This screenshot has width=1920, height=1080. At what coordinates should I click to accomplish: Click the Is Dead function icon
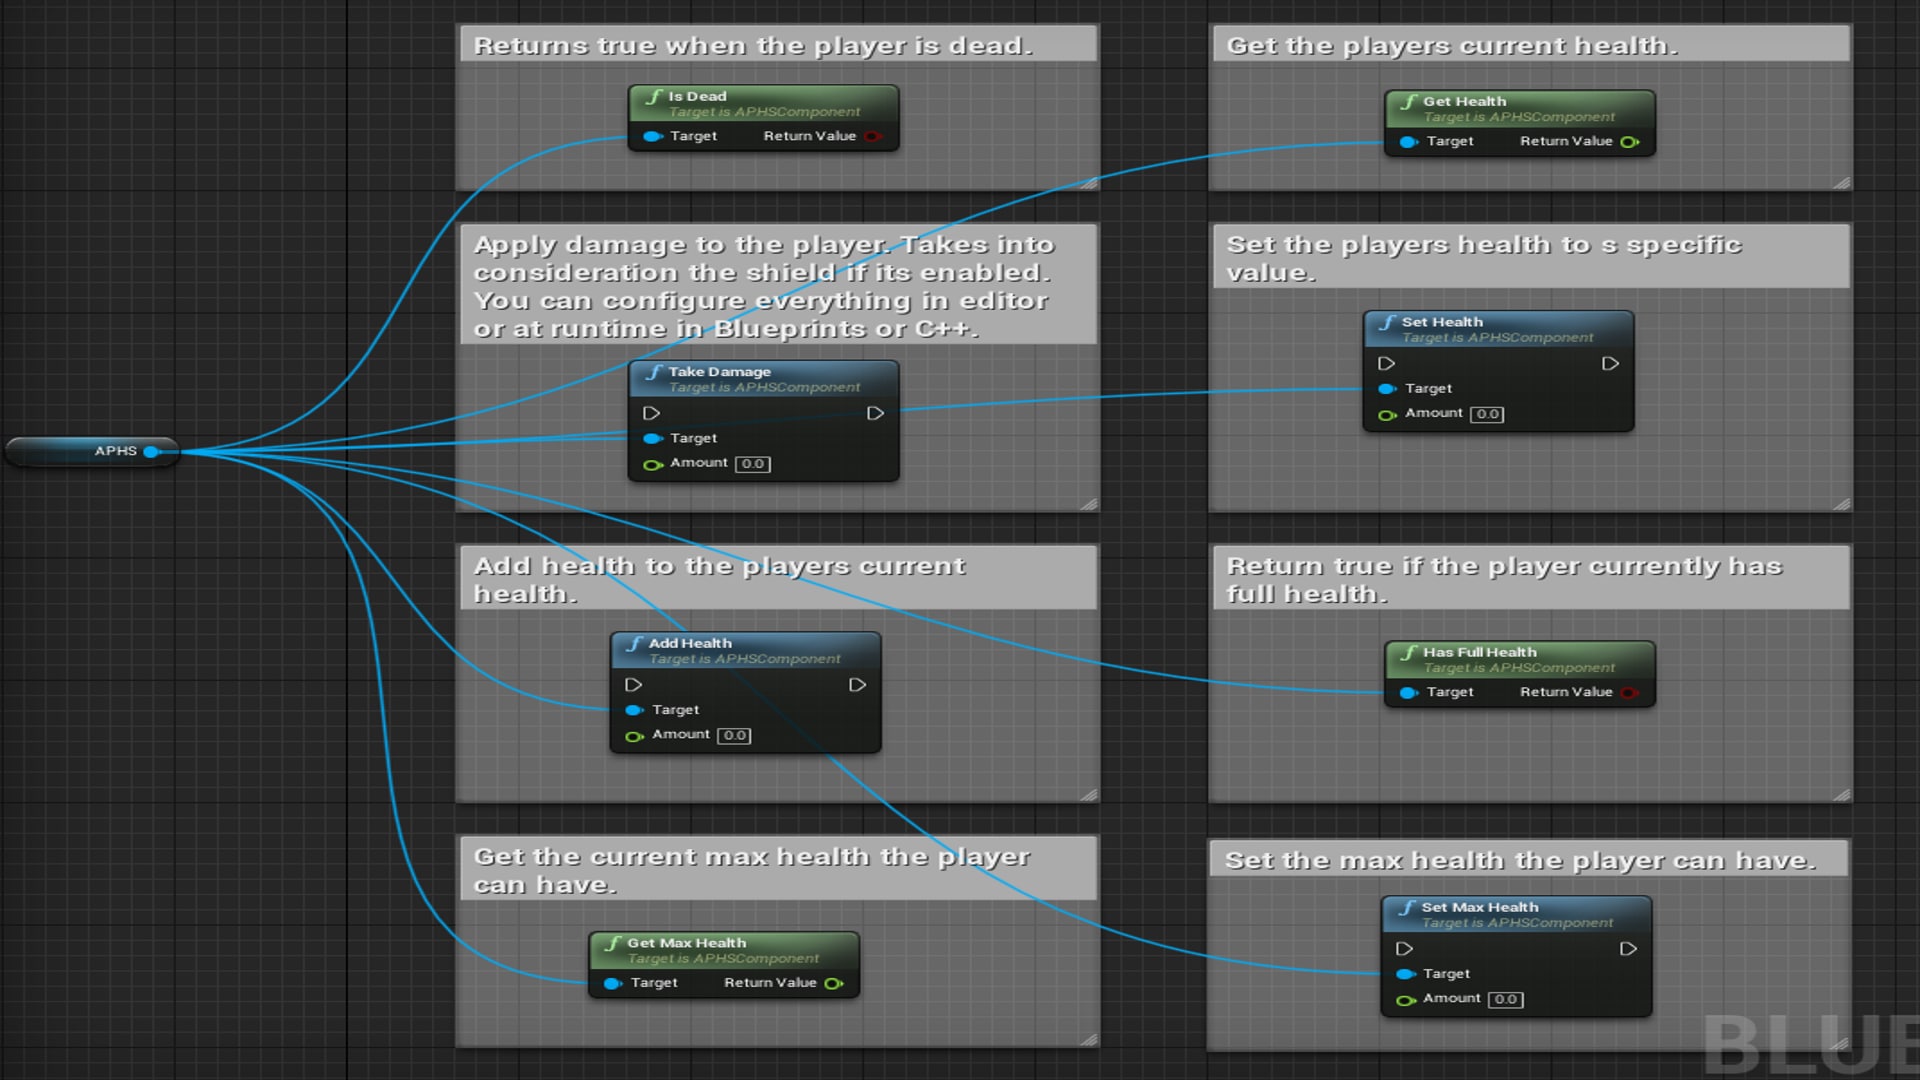tap(655, 96)
